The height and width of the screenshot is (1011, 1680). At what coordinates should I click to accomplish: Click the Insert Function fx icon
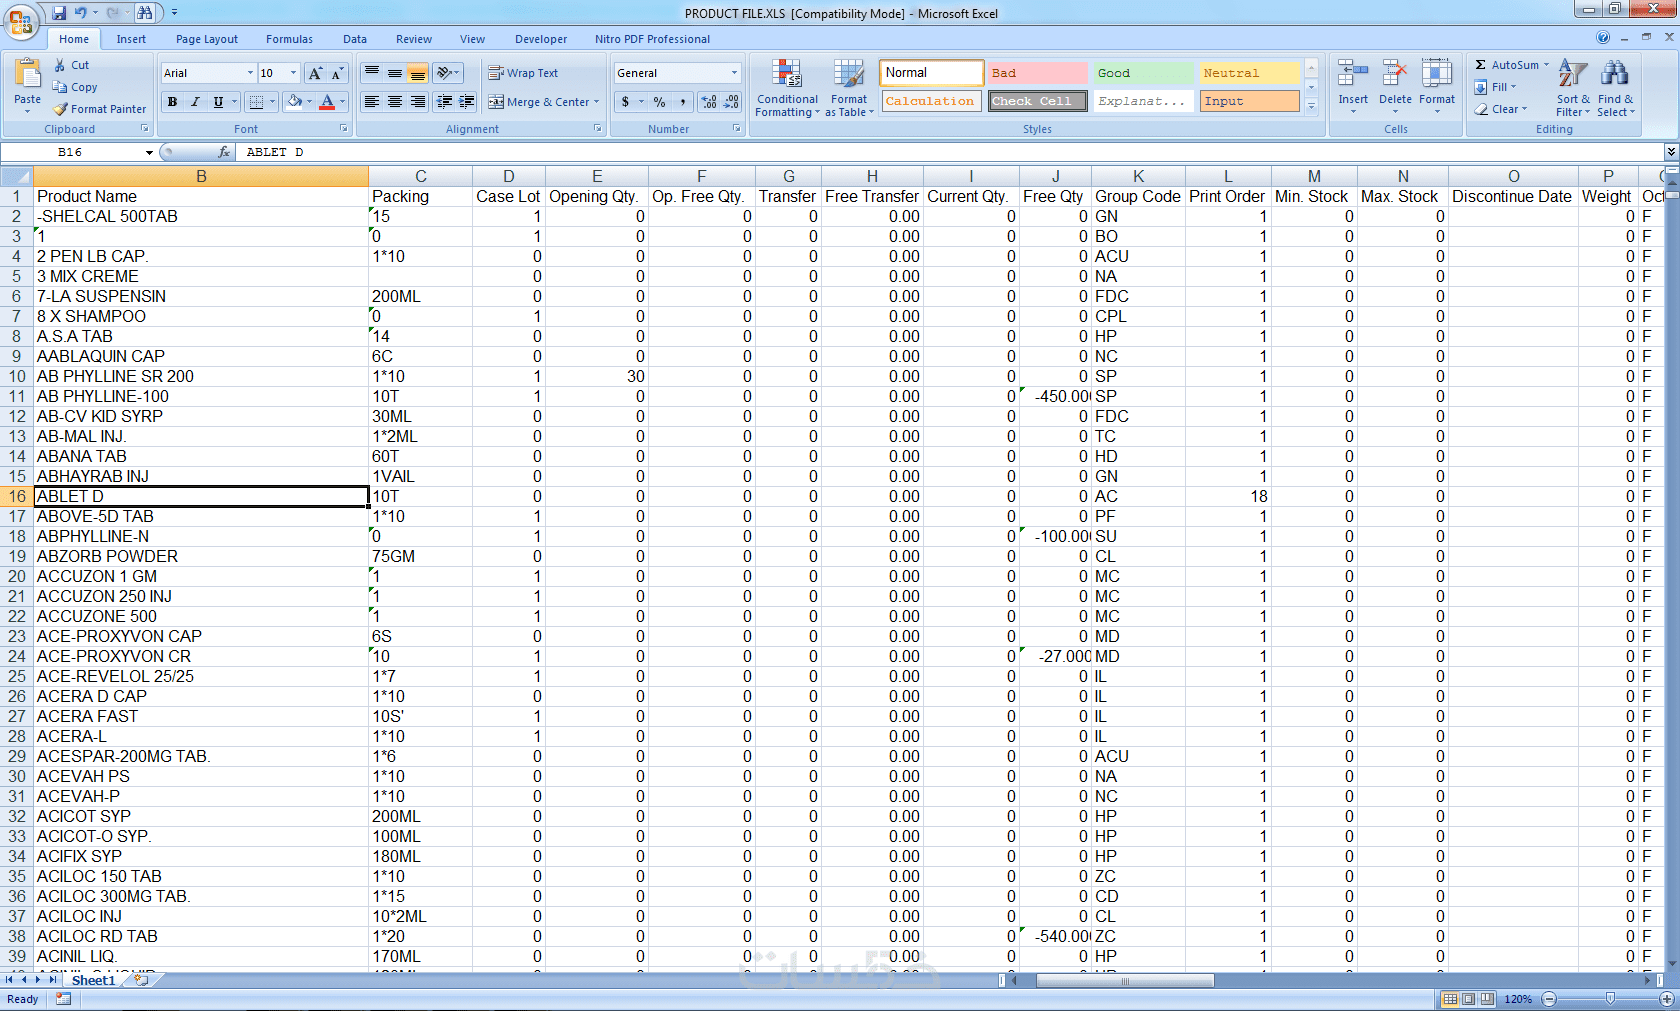point(224,152)
